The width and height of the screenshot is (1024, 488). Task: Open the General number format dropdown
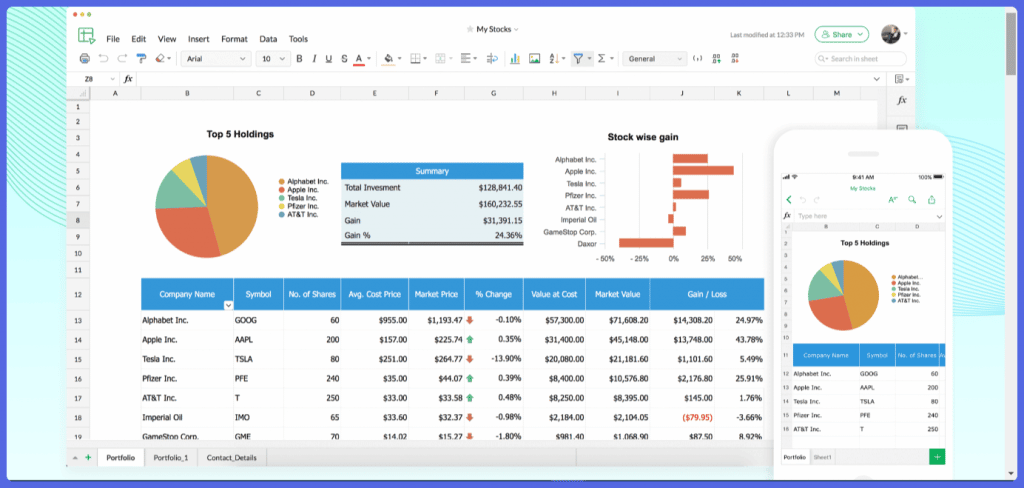[654, 59]
